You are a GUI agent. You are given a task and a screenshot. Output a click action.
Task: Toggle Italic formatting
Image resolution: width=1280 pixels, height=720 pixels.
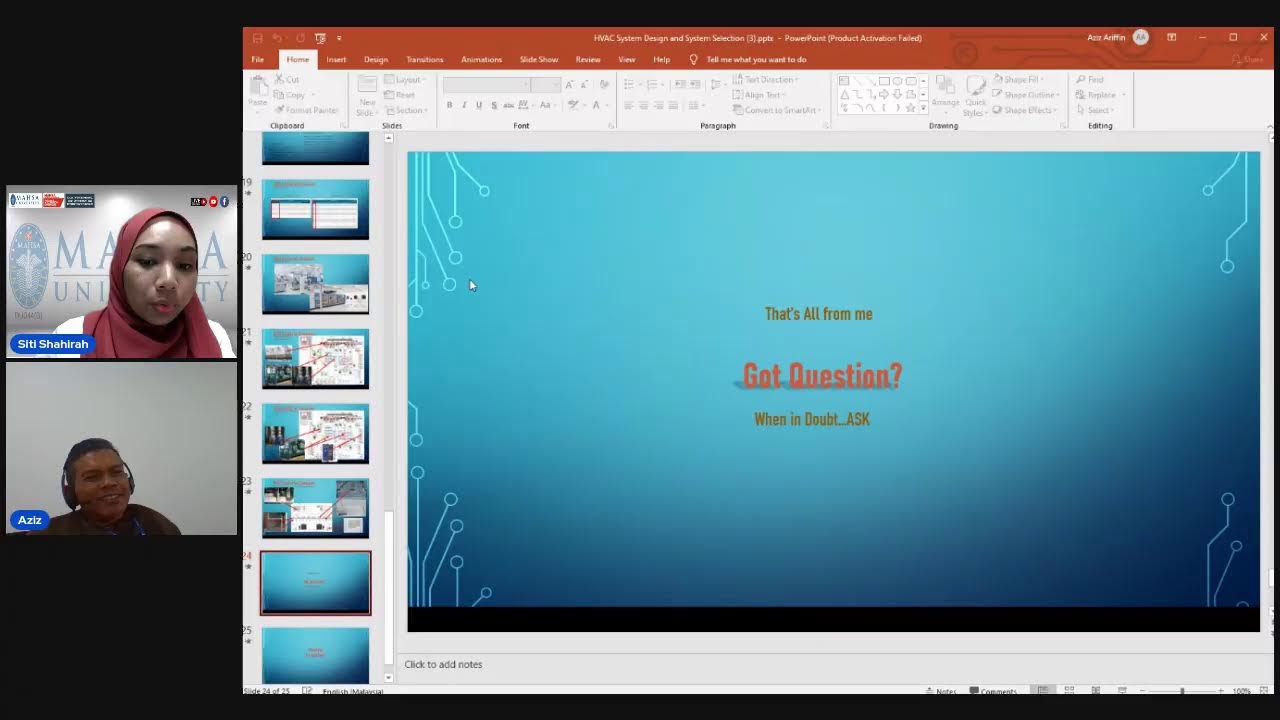tap(464, 105)
